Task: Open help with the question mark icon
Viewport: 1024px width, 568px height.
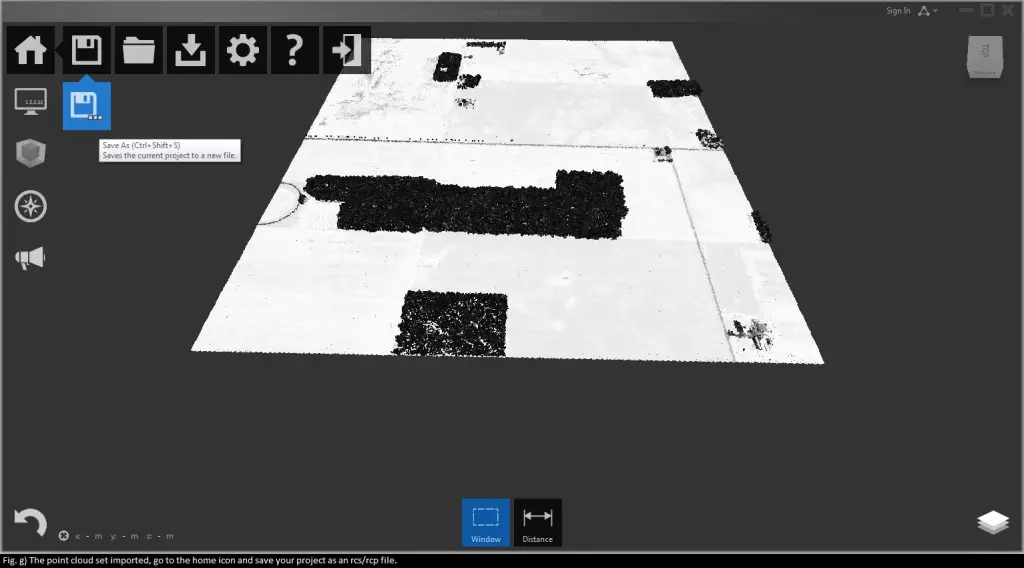Action: pos(294,51)
